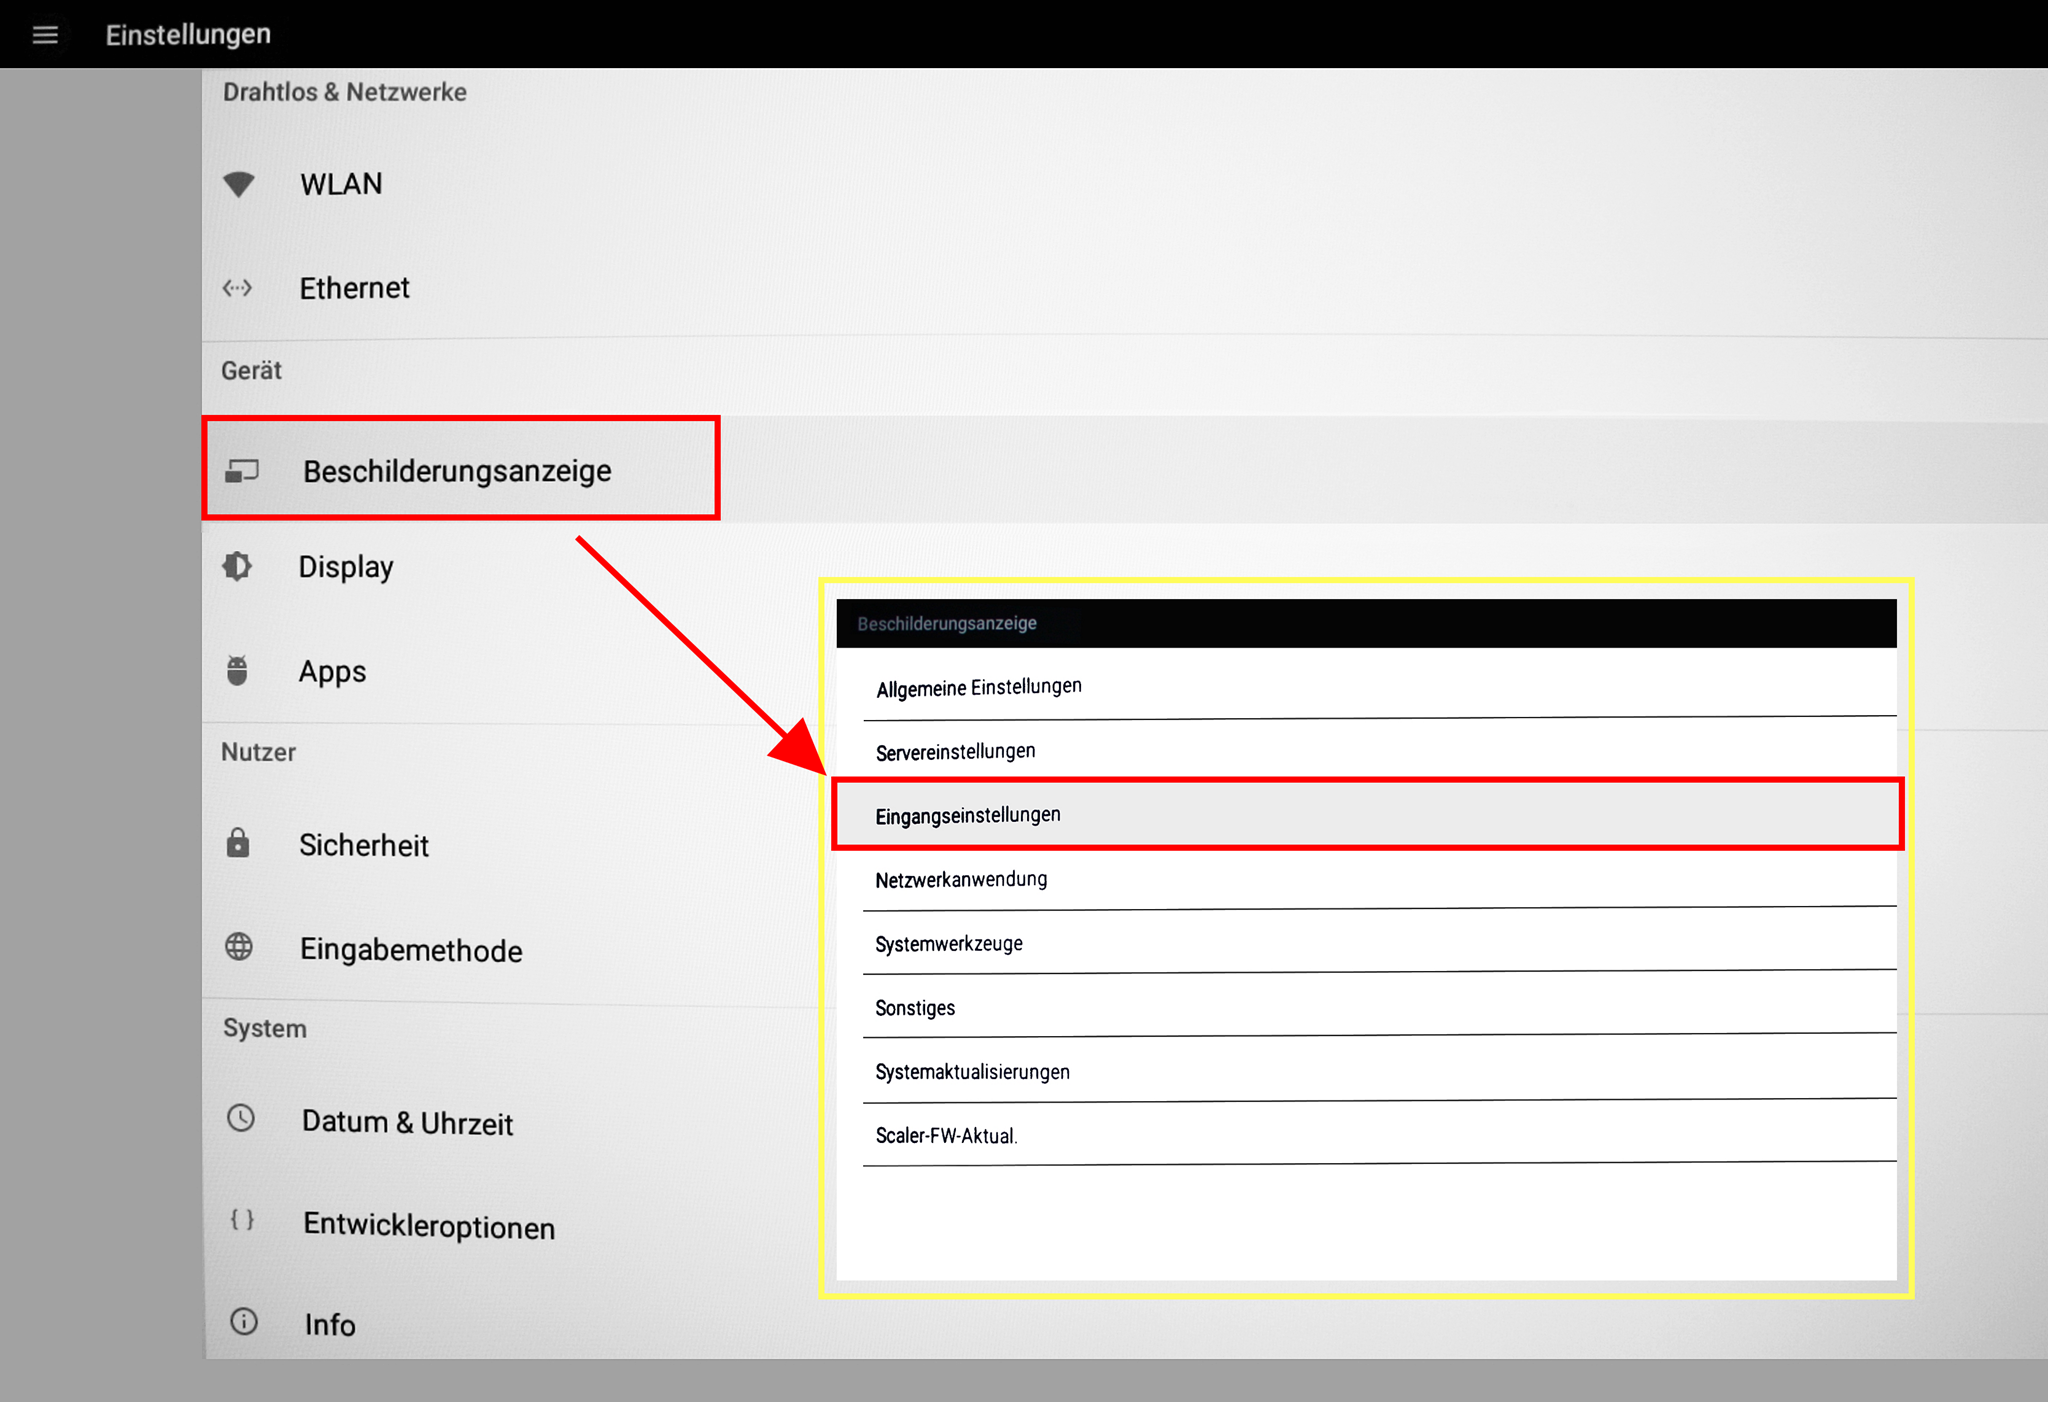Click the Sicherheit lock icon

(238, 844)
